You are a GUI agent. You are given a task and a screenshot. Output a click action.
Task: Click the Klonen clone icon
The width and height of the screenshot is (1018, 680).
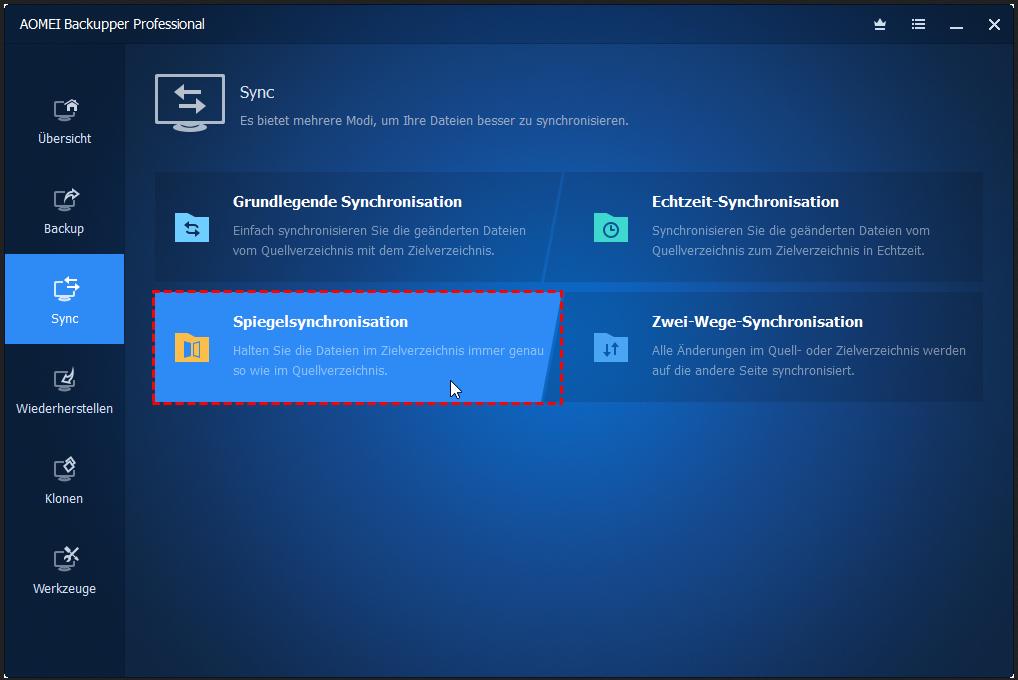coord(65,469)
